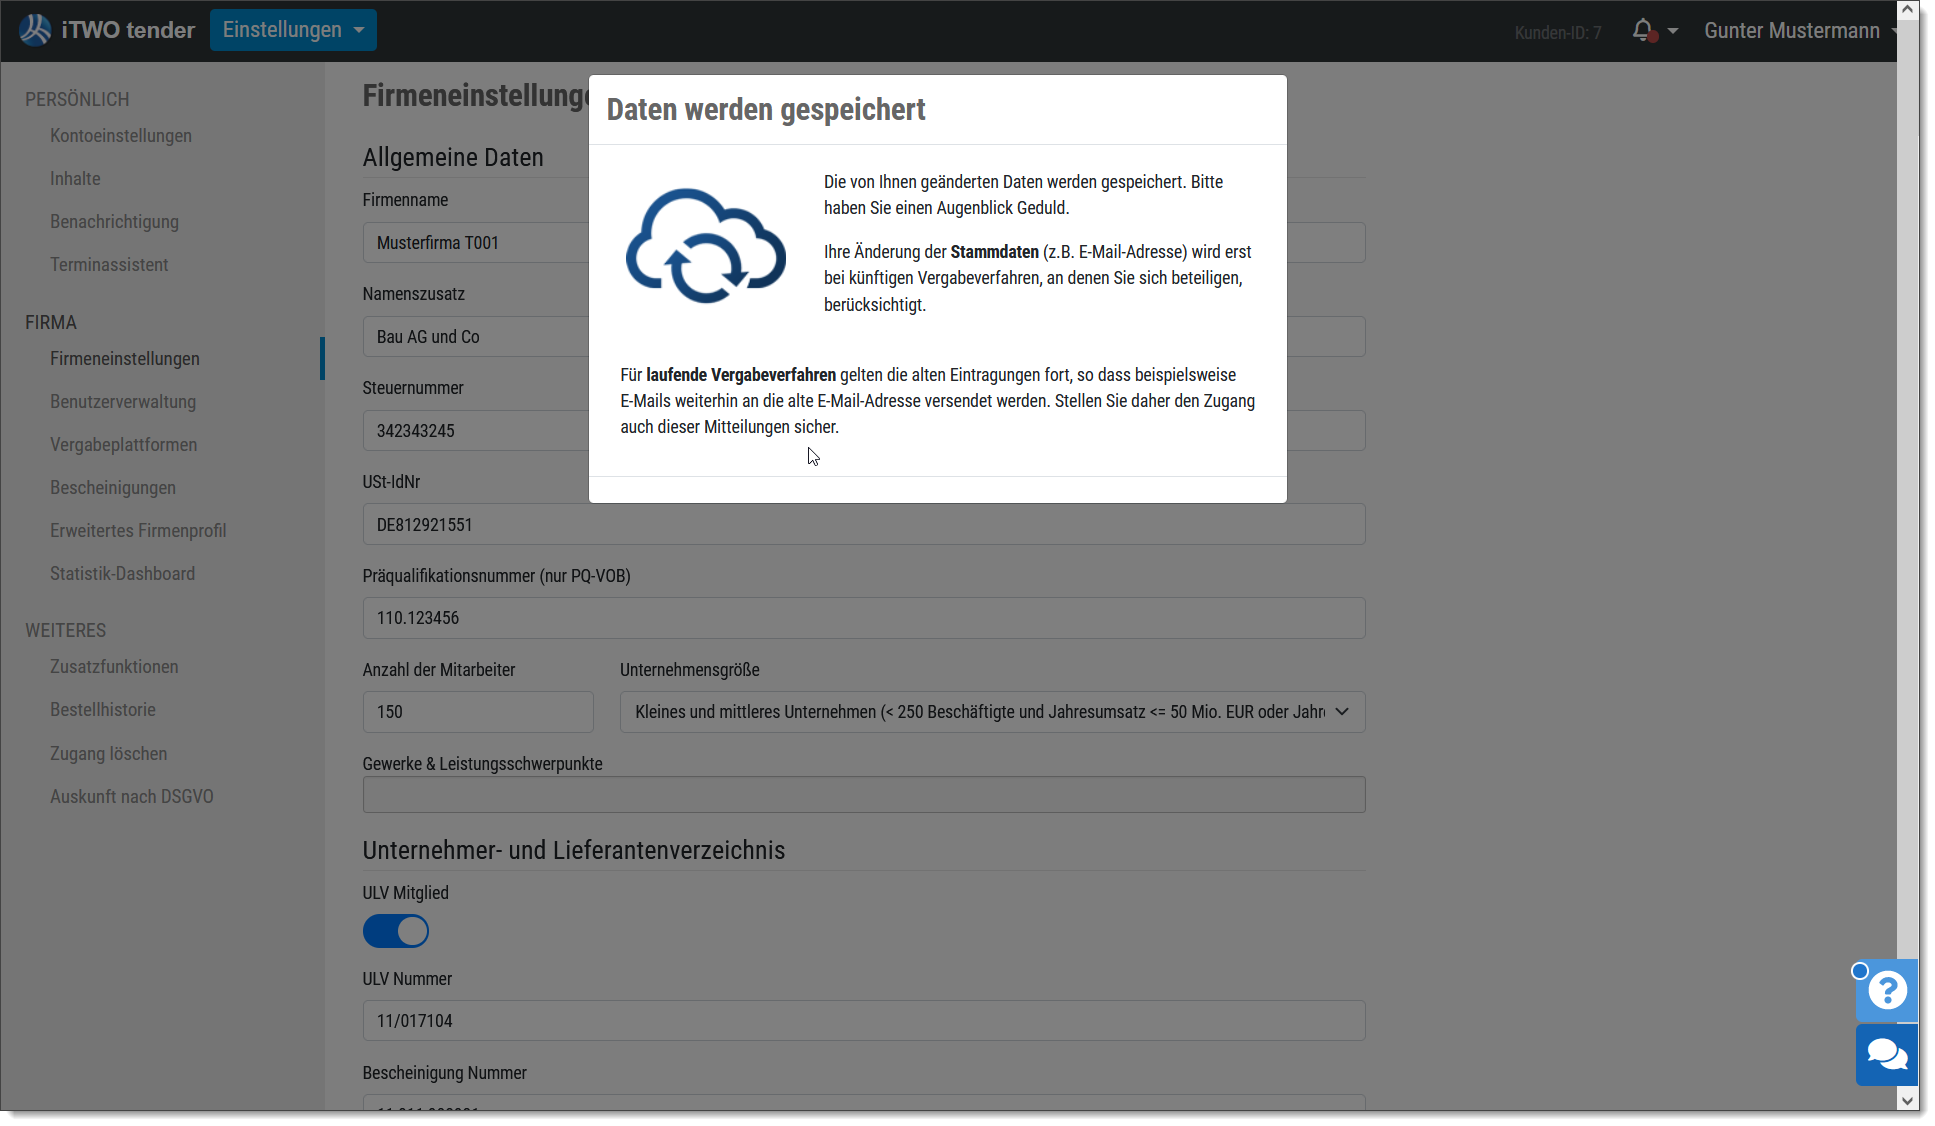Image resolution: width=1935 pixels, height=1126 pixels.
Task: Click the Gewerke & Leistungsschwerpunkte field
Action: pos(864,795)
